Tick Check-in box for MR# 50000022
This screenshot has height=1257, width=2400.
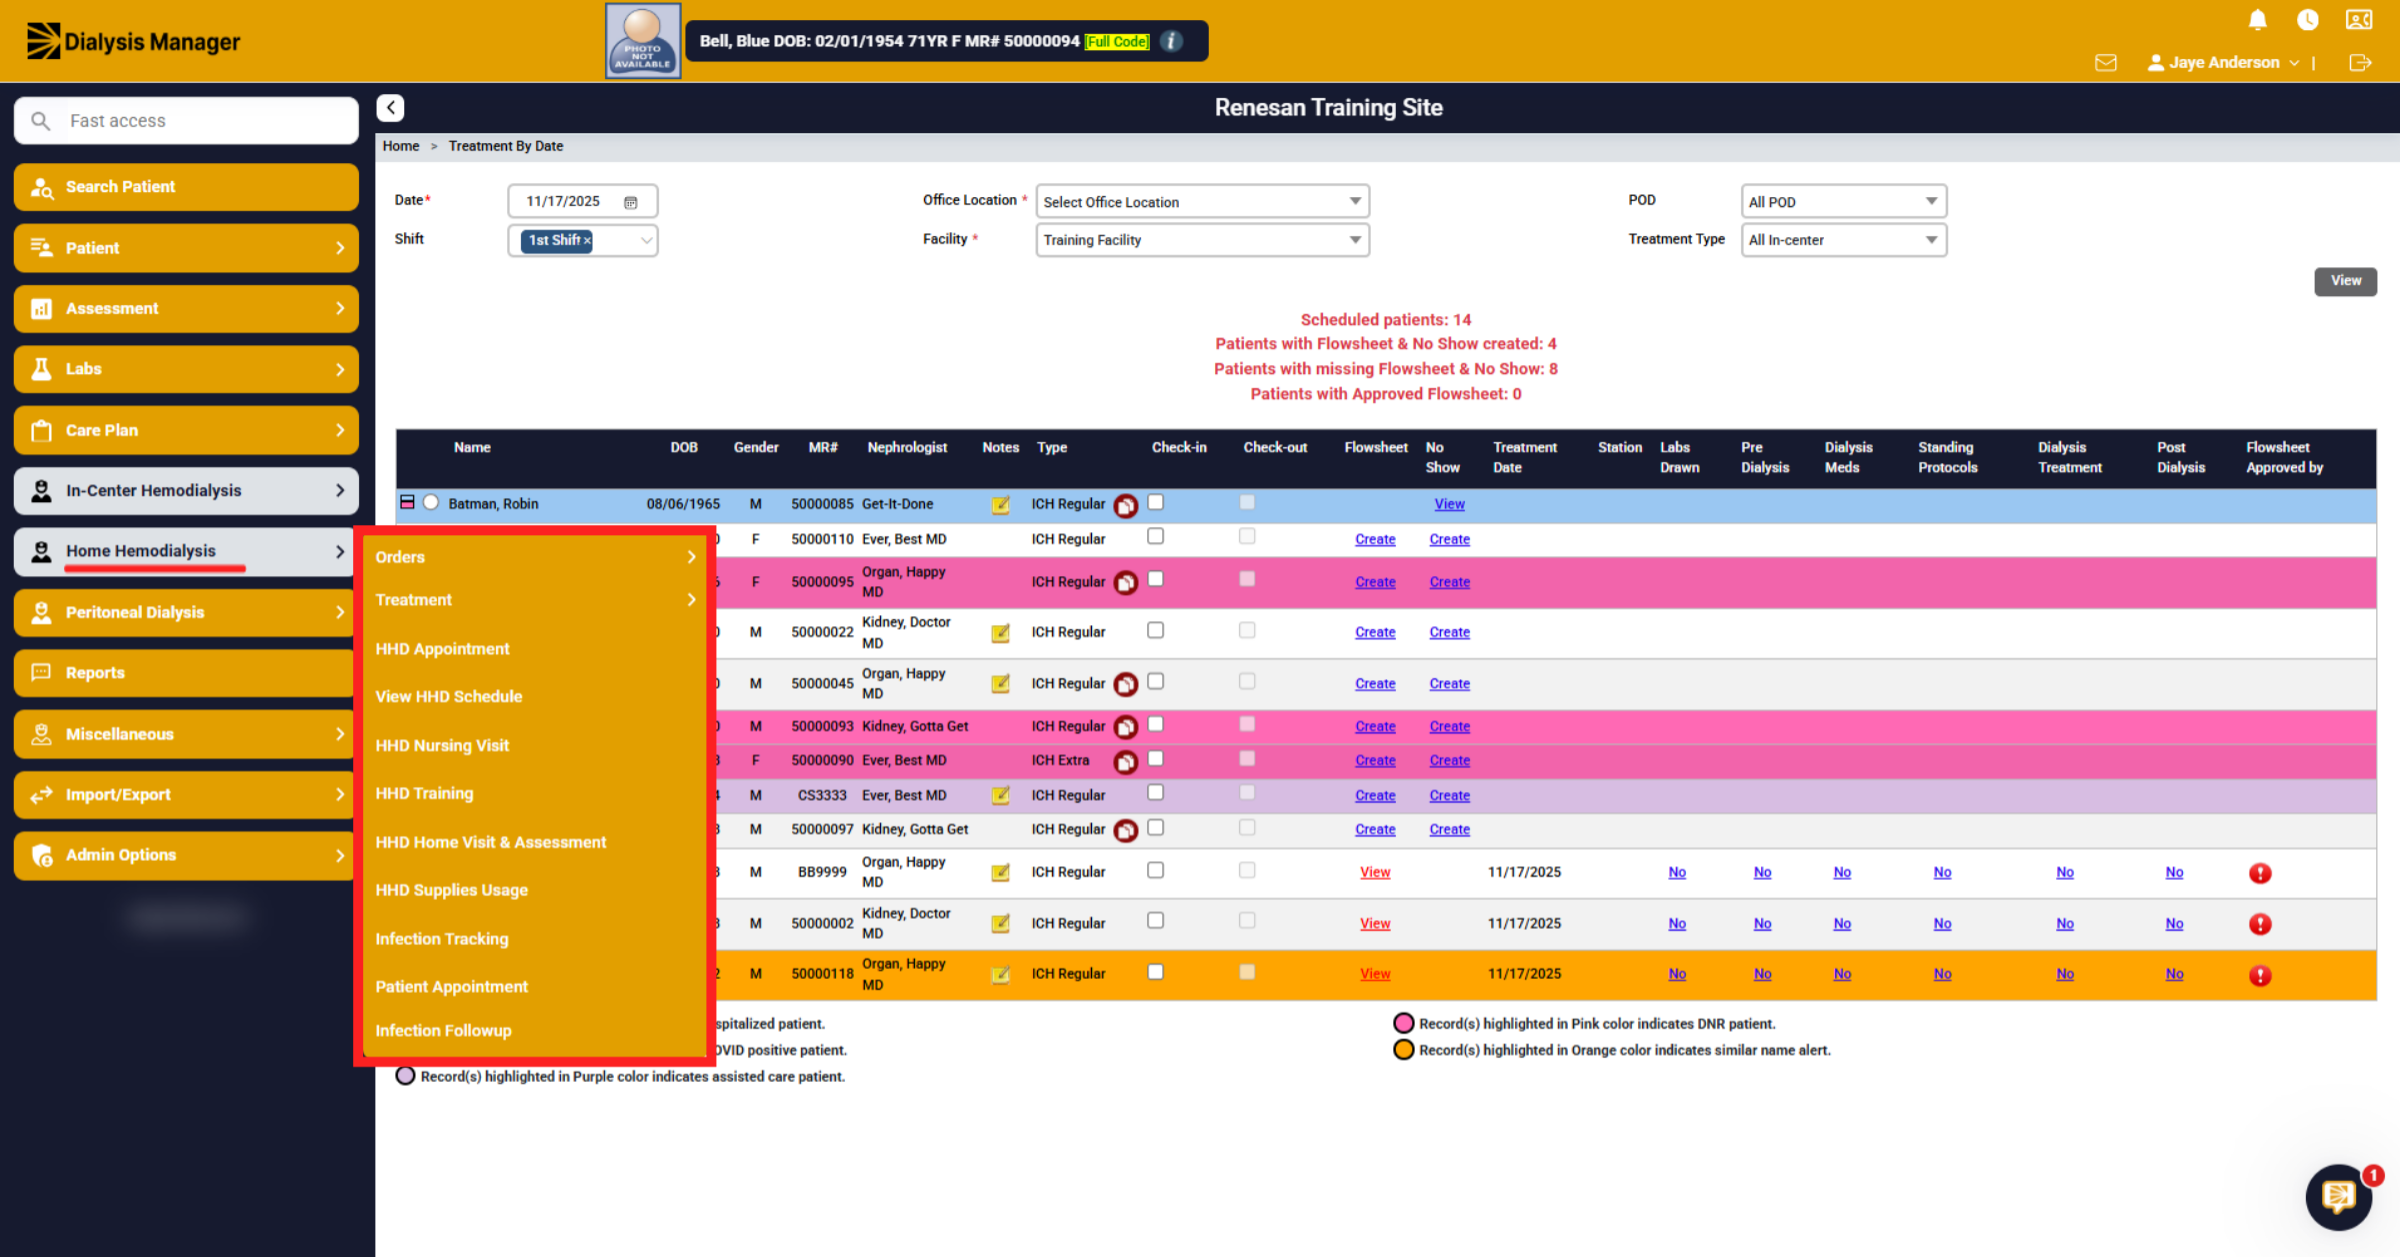[1156, 630]
